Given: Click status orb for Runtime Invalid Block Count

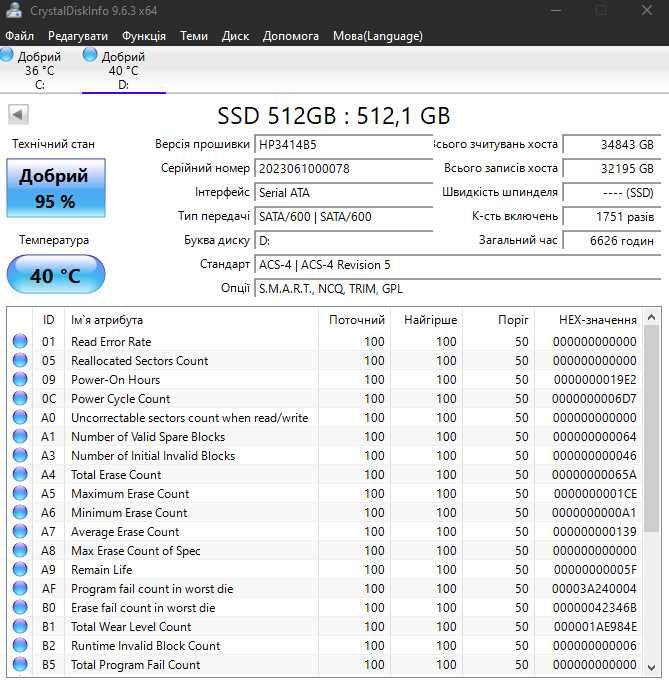Looking at the screenshot, I should click(20, 645).
